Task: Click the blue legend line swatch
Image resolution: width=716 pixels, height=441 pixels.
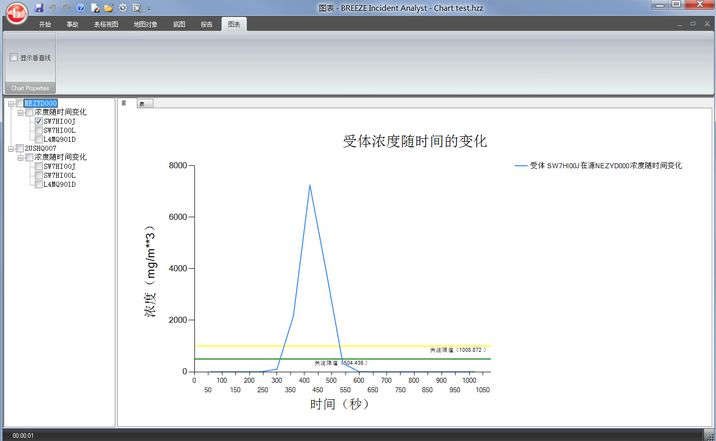Action: tap(521, 166)
